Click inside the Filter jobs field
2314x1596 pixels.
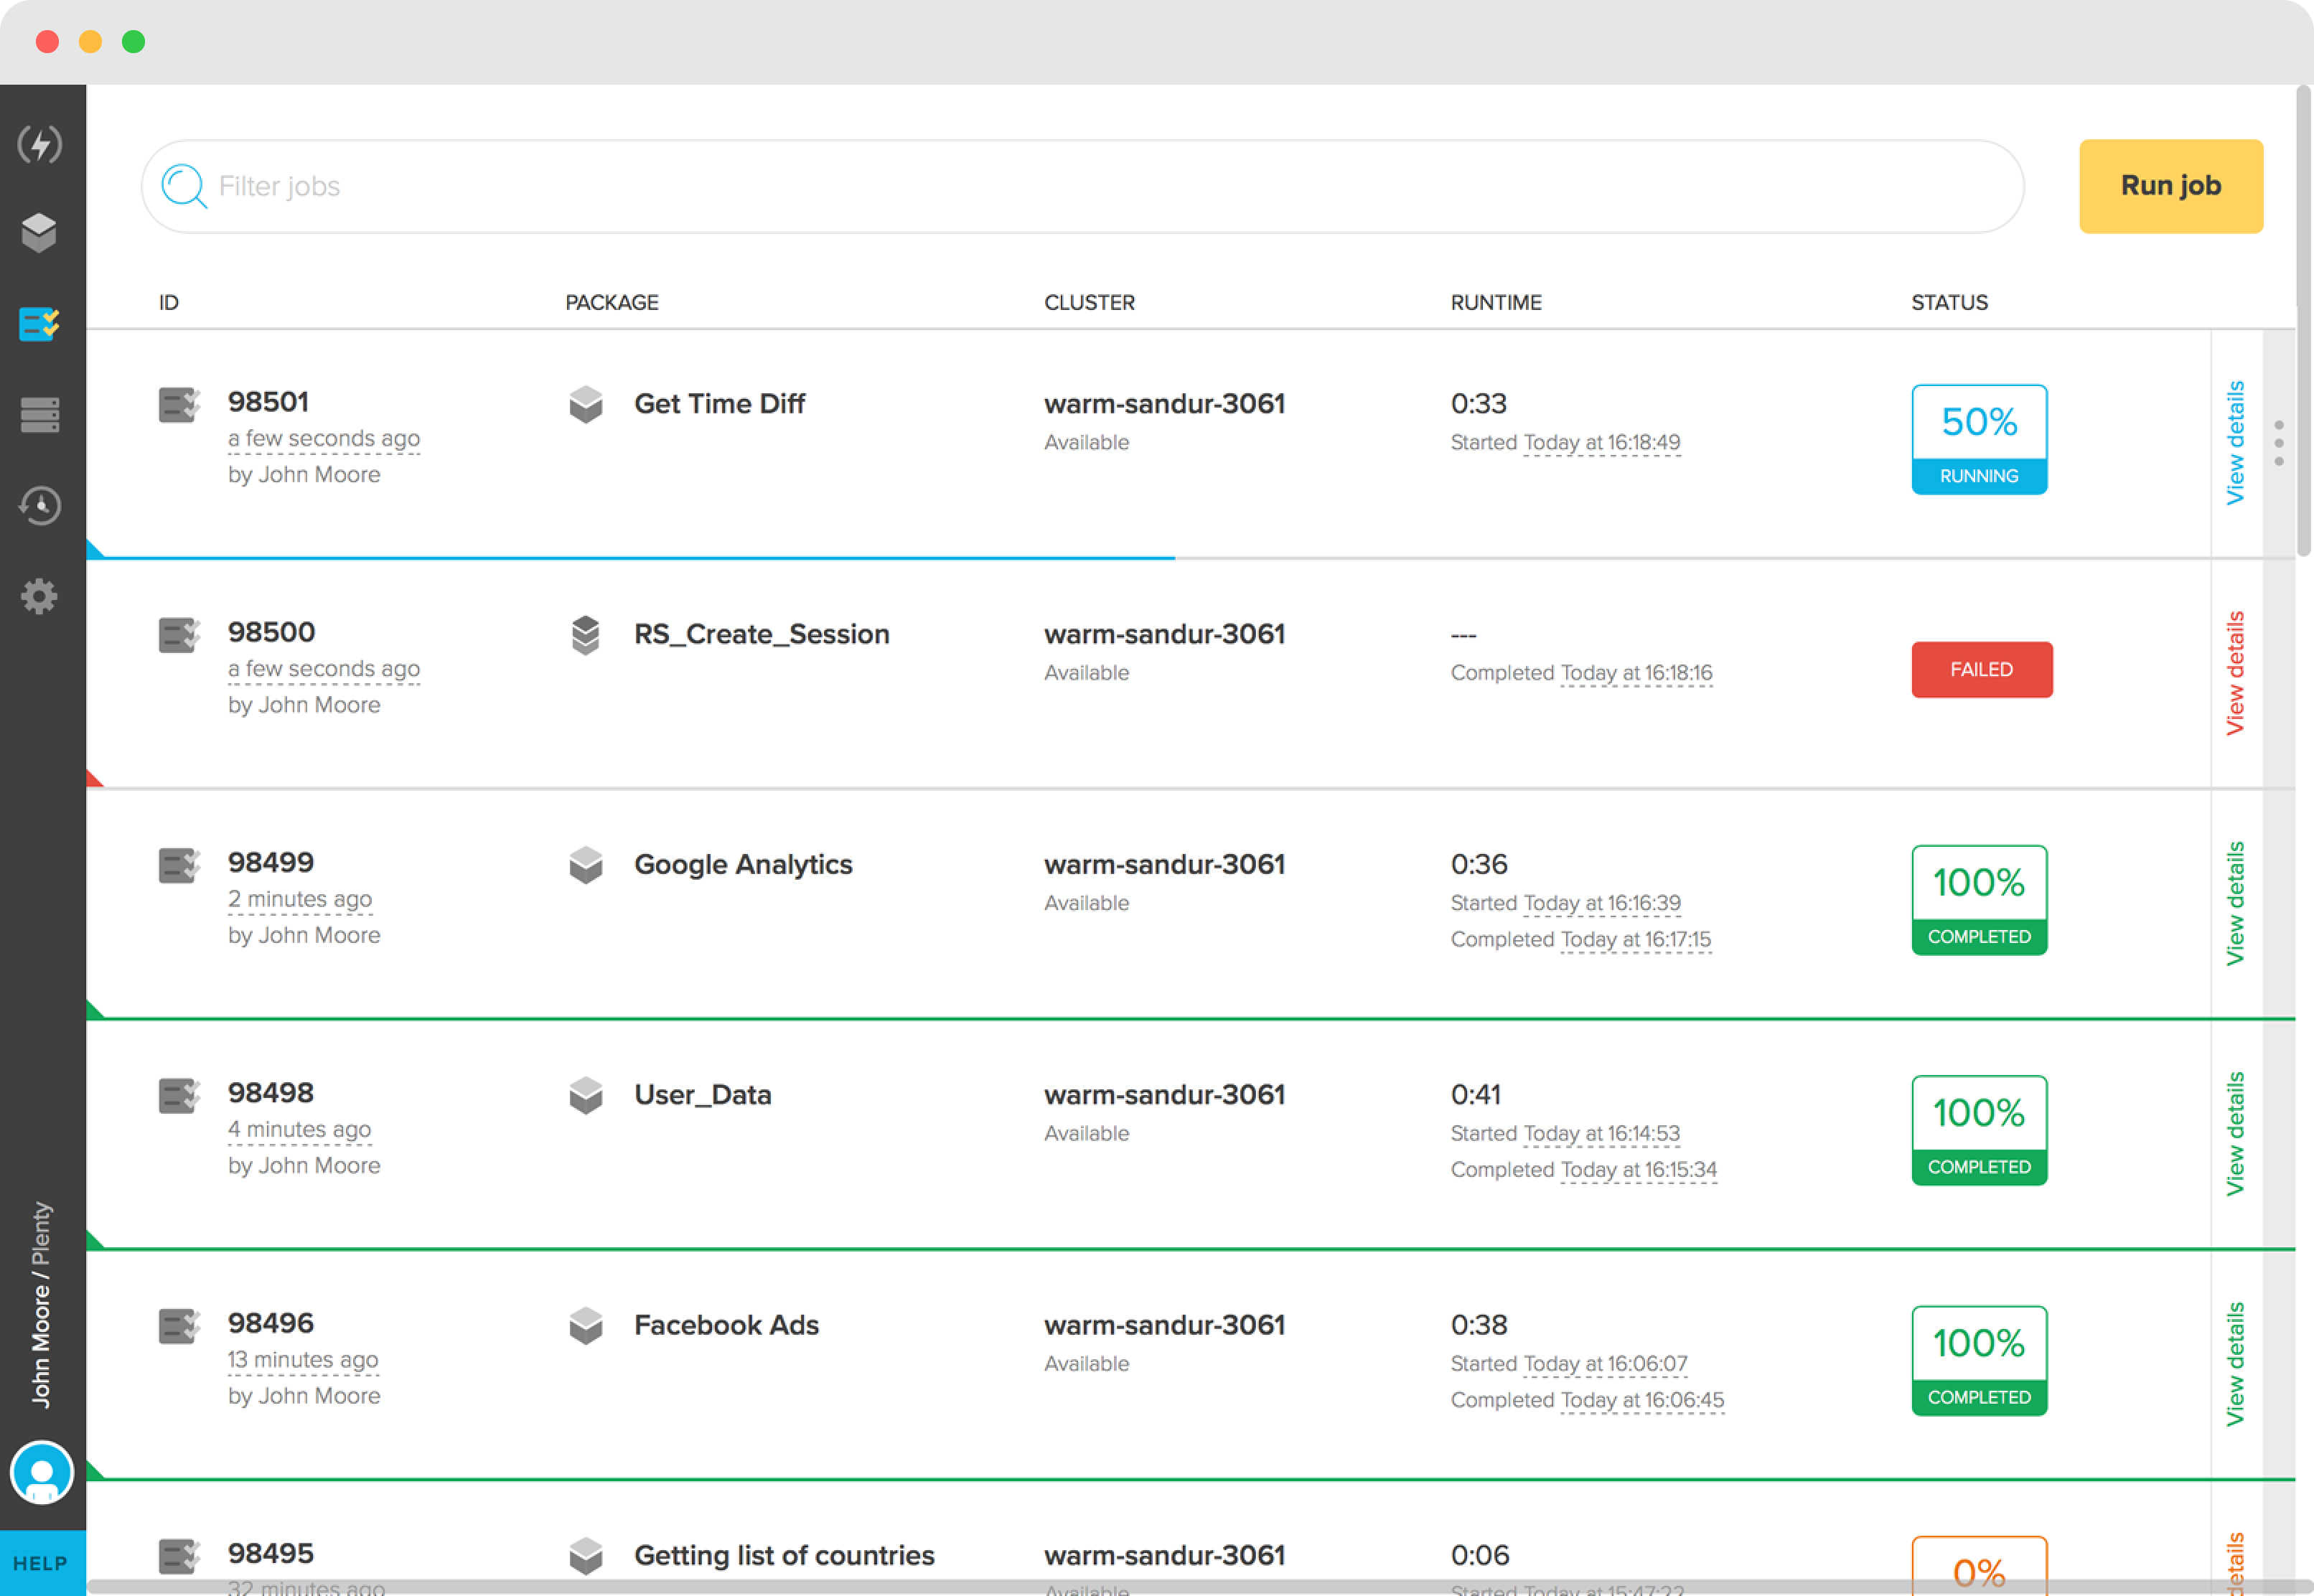point(700,186)
